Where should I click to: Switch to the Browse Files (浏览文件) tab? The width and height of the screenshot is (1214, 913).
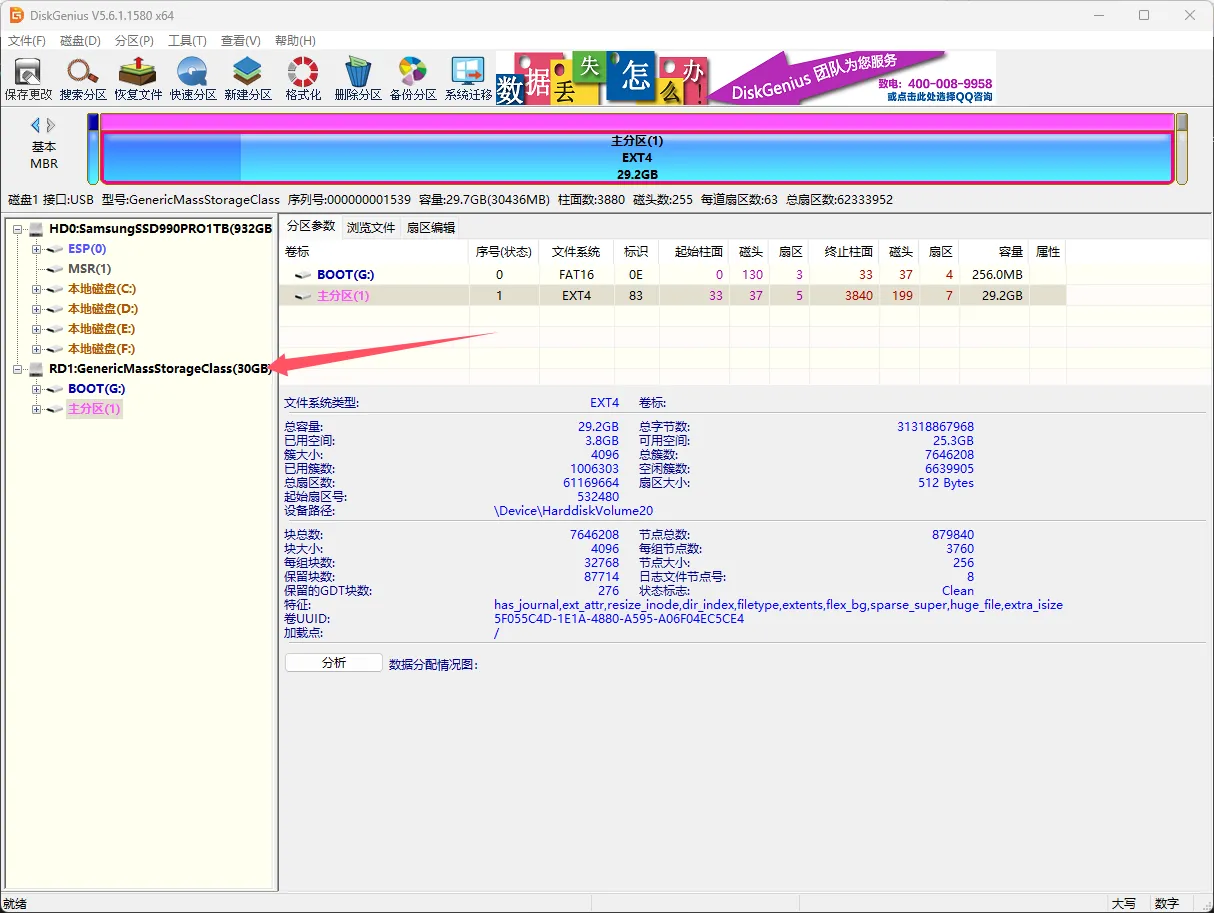[x=371, y=227]
